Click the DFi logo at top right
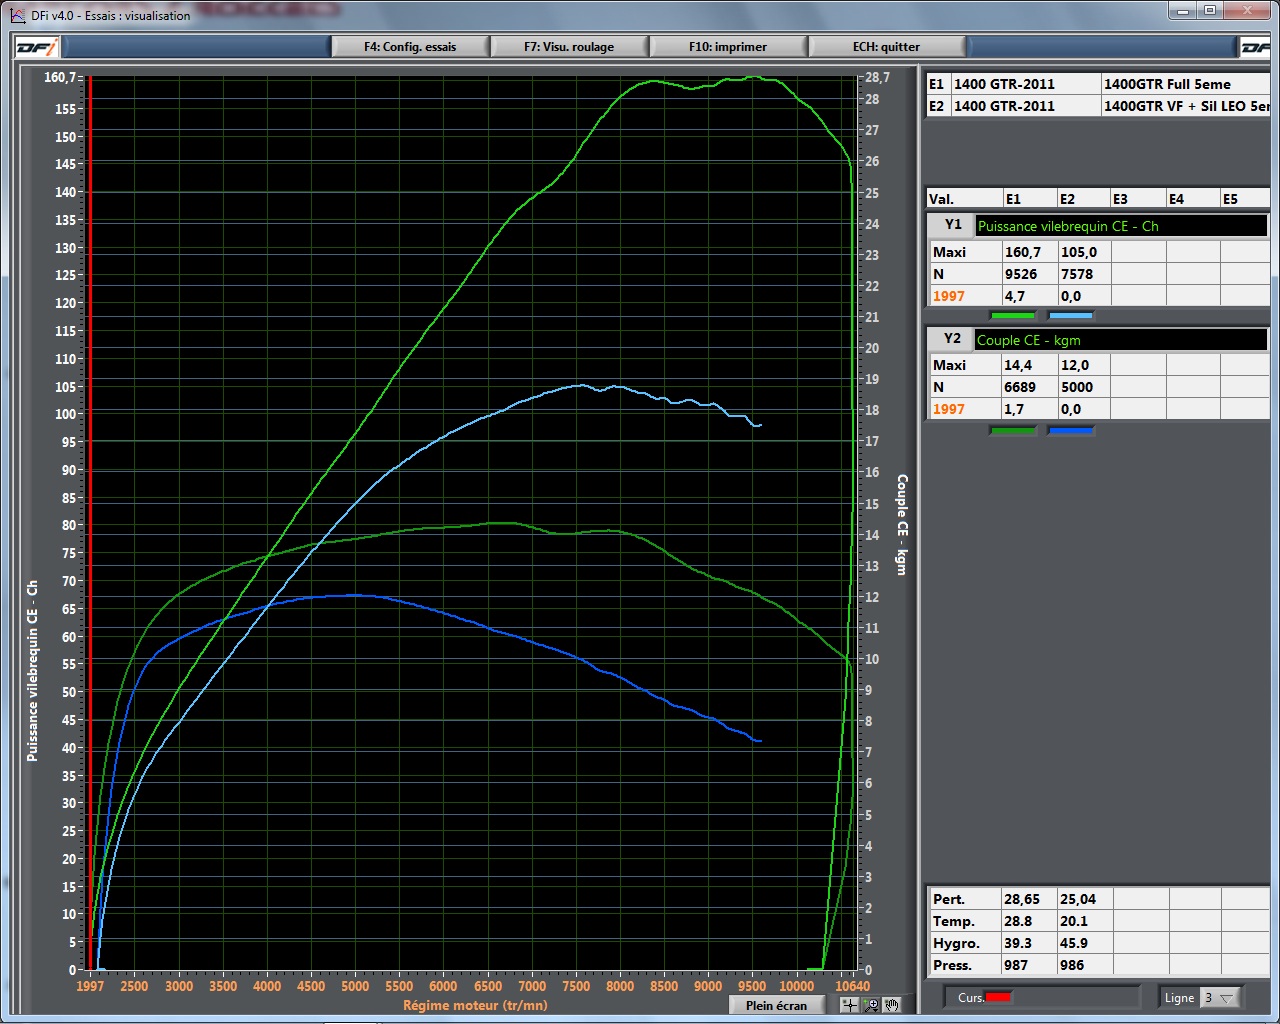The width and height of the screenshot is (1280, 1024). point(1256,47)
